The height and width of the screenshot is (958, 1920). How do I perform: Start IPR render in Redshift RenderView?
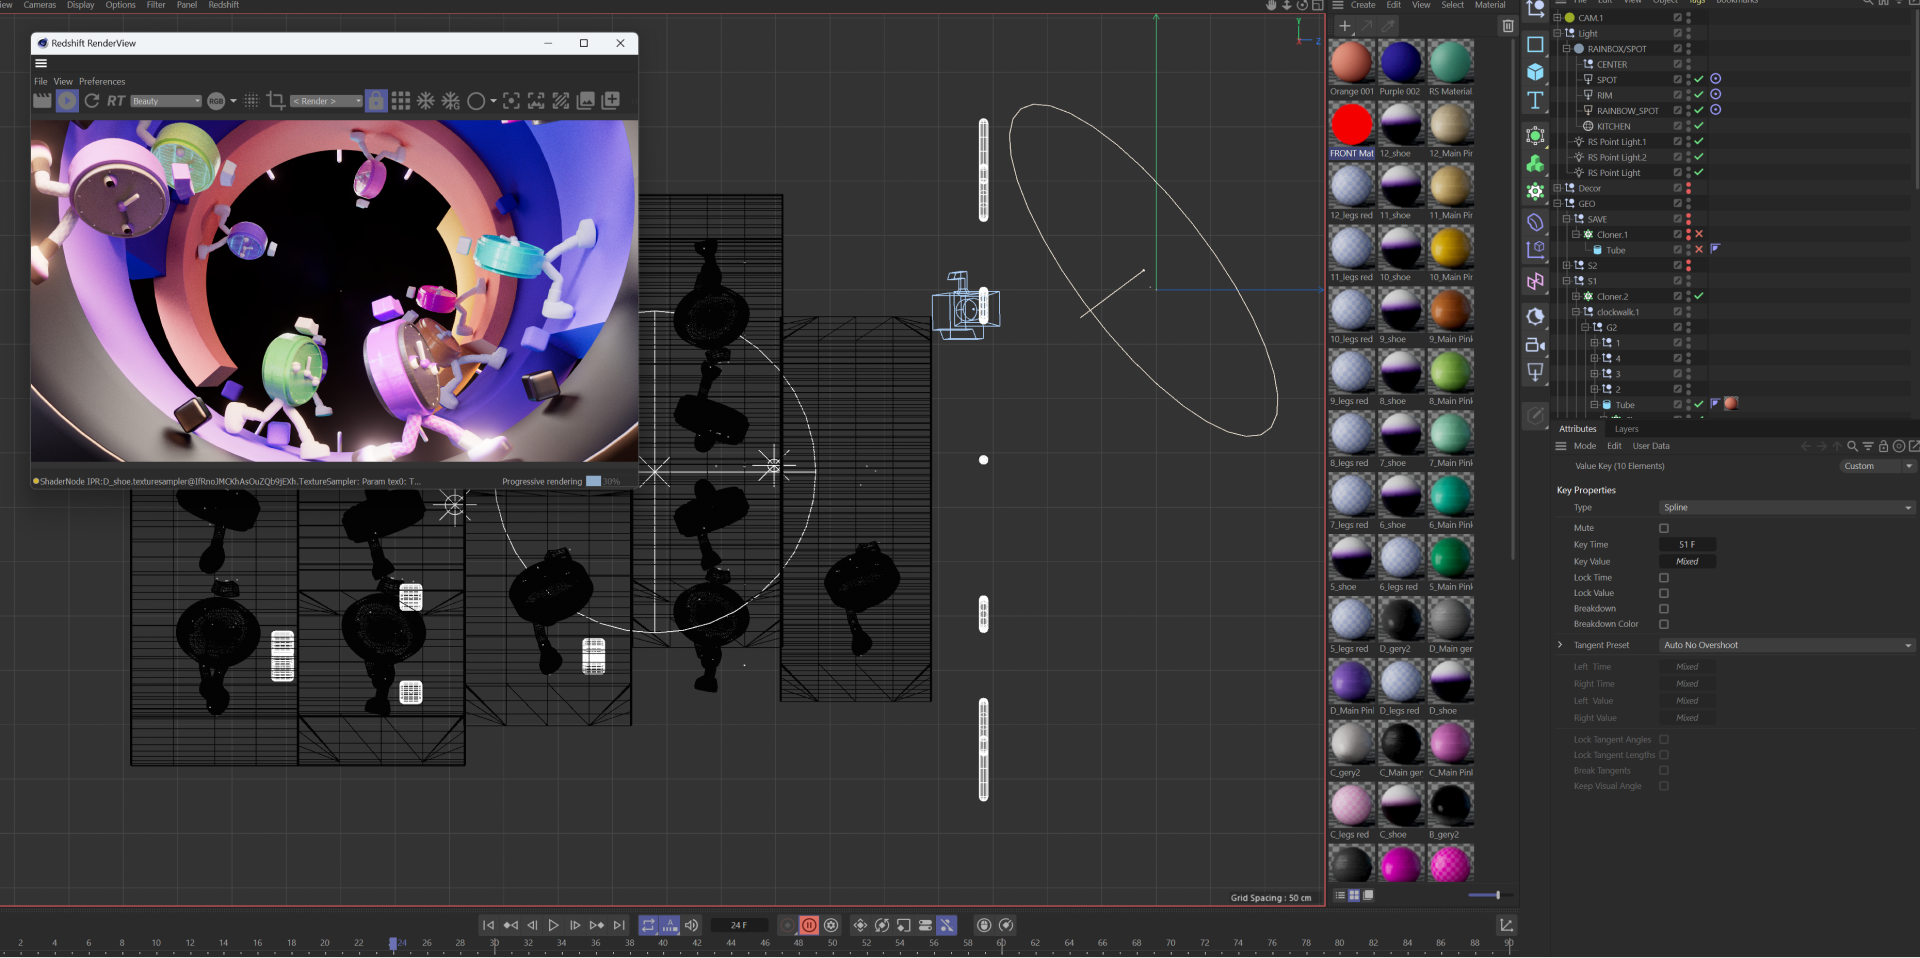click(x=67, y=101)
